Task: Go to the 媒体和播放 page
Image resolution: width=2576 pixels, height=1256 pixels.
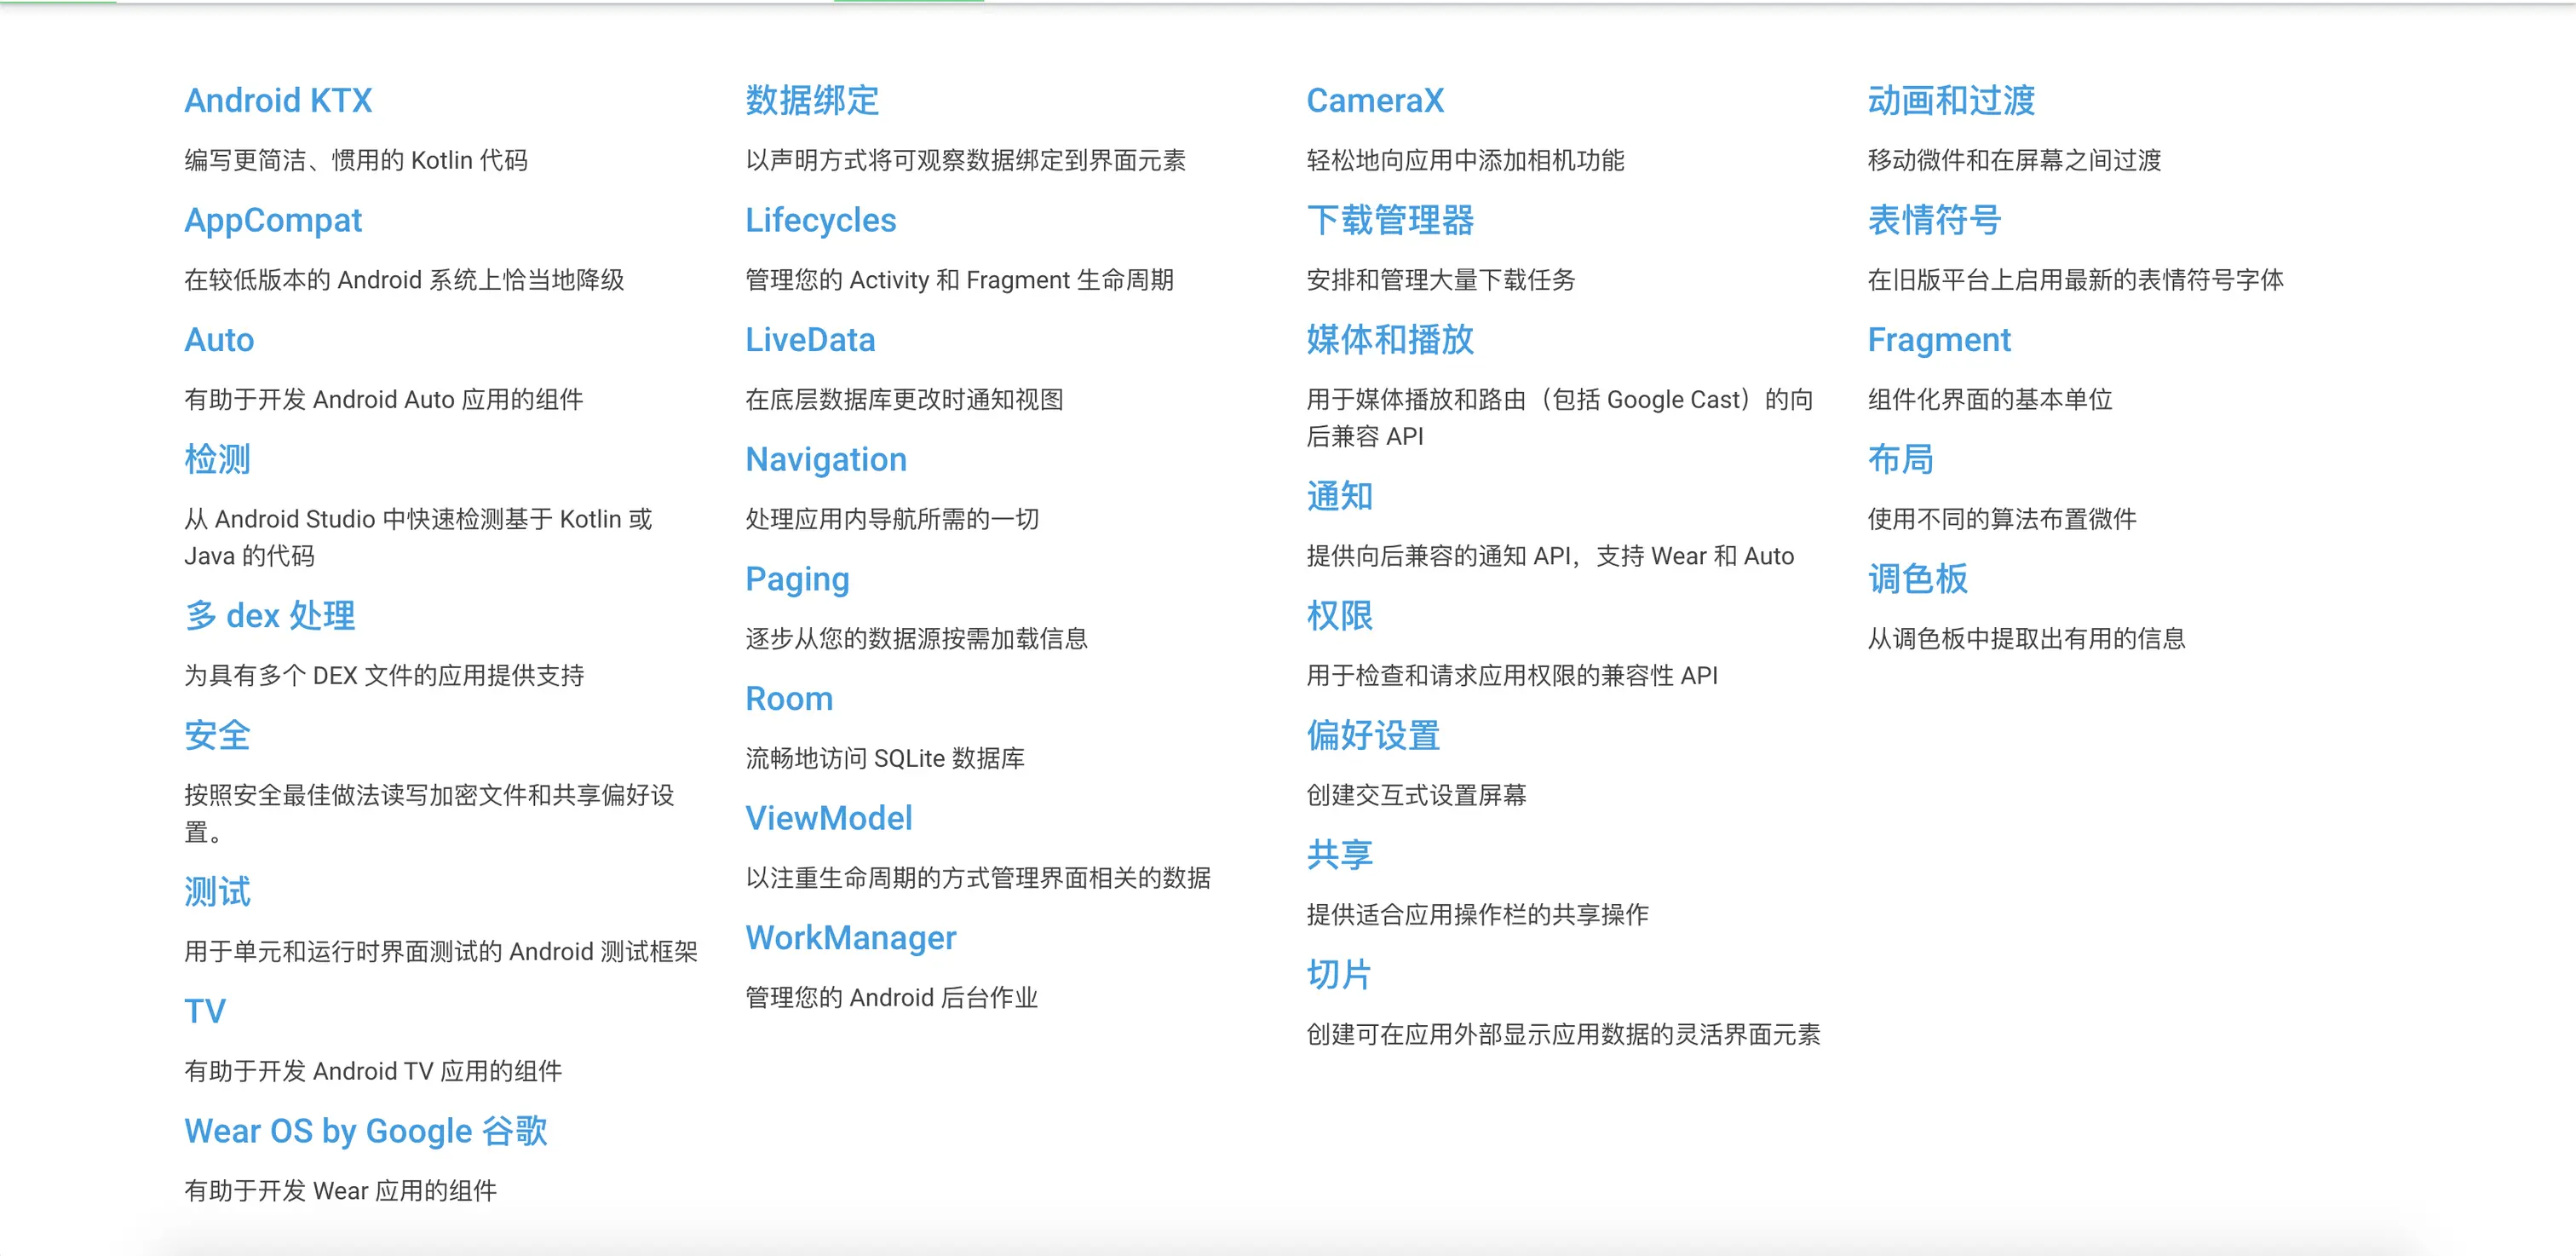Action: tap(1389, 340)
